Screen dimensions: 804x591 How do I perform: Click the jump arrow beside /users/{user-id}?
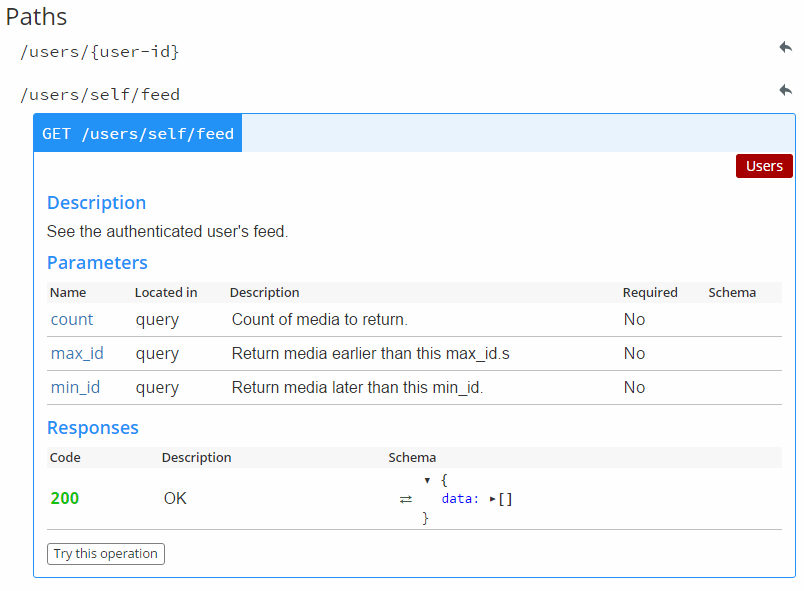click(x=786, y=47)
